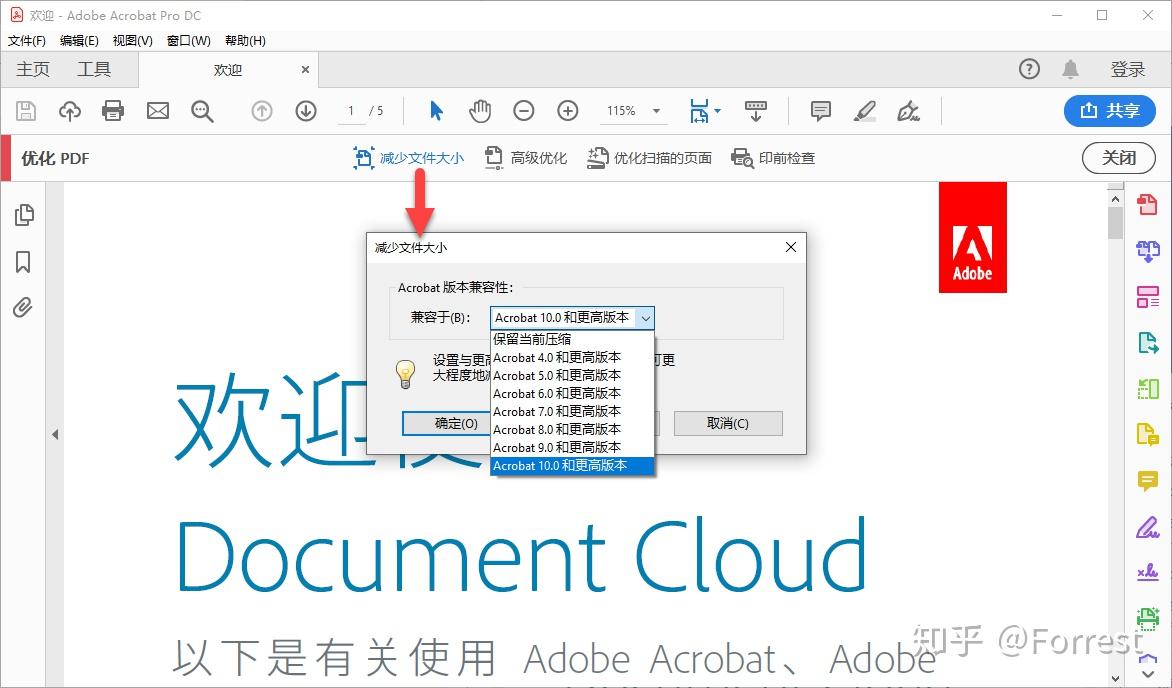This screenshot has width=1172, height=688.
Task: Click scroll up arrow of document
Action: 1115,200
